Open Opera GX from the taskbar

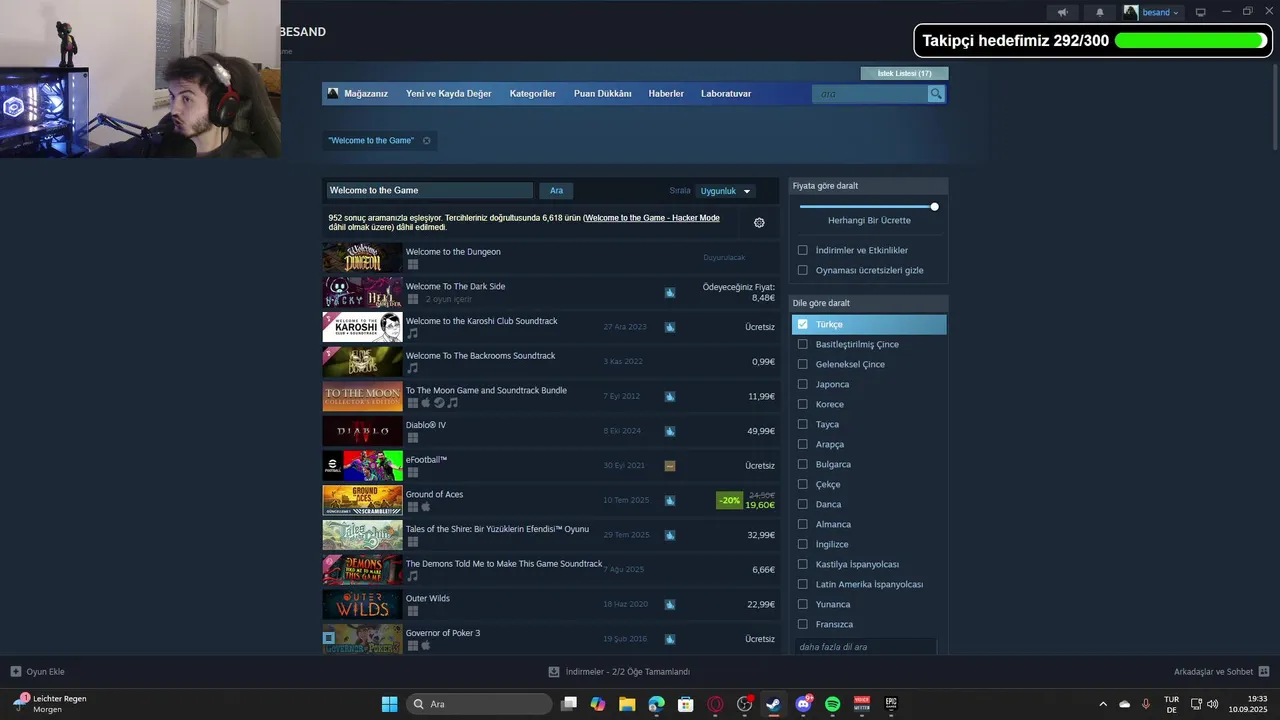715,704
